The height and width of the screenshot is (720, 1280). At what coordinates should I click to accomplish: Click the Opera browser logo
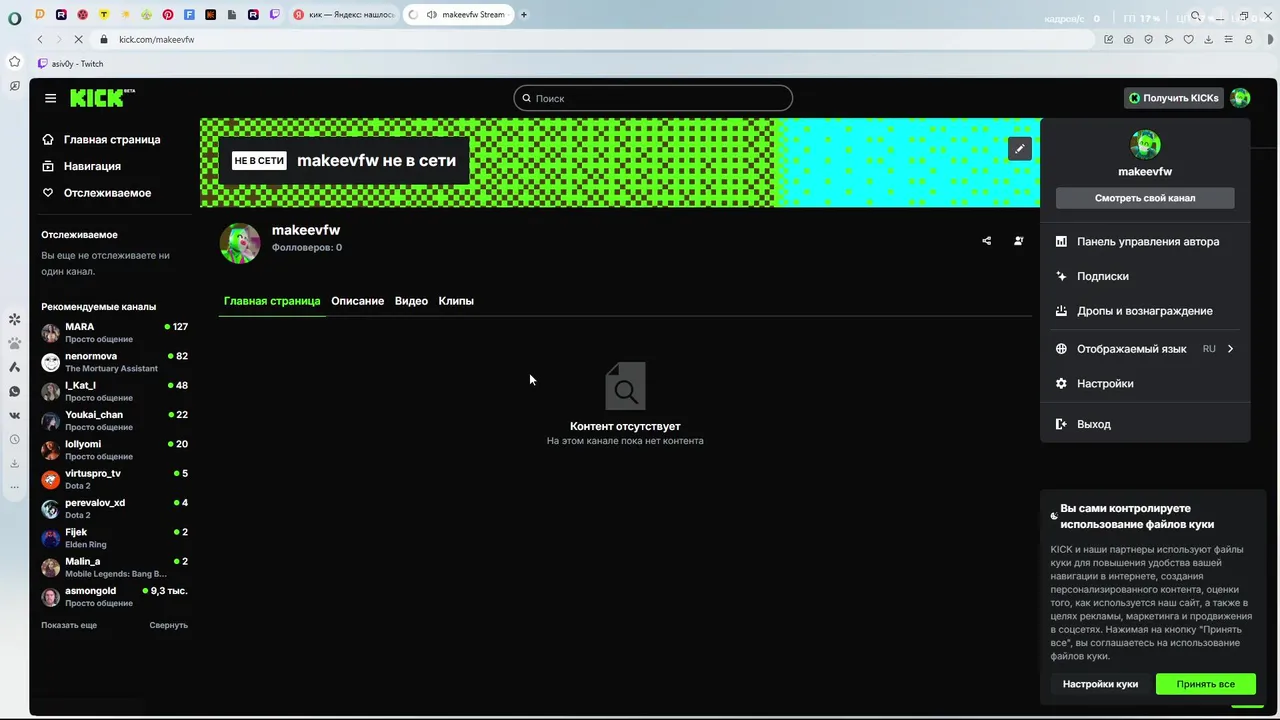[14, 17]
